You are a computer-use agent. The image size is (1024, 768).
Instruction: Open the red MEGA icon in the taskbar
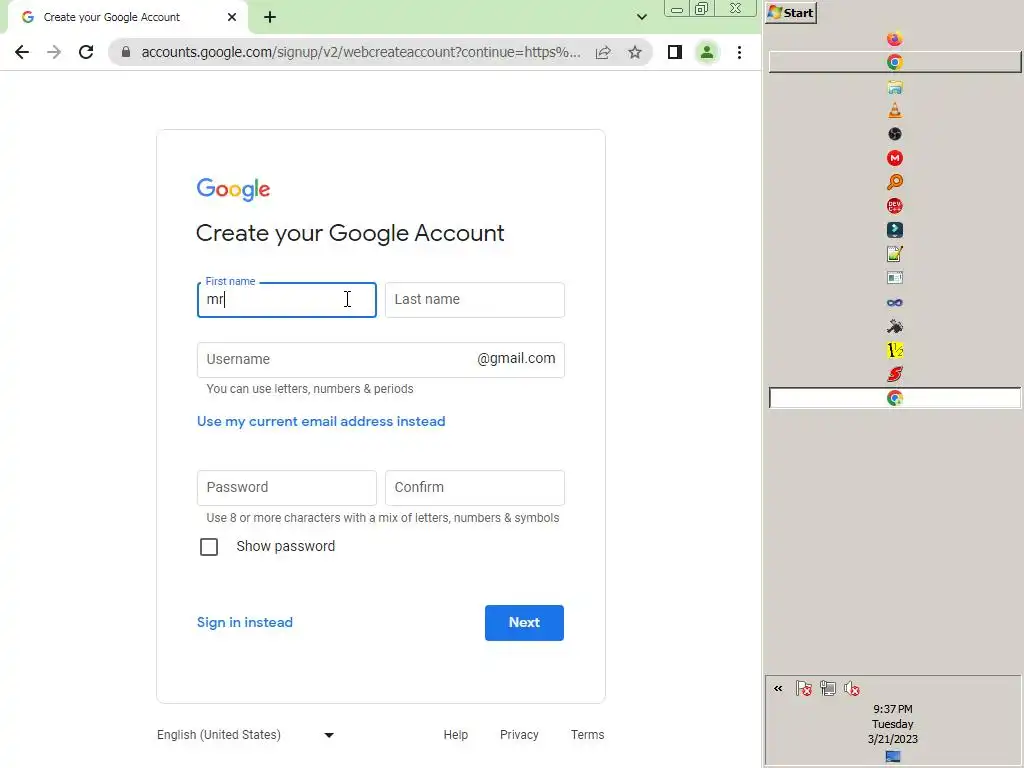tap(895, 158)
